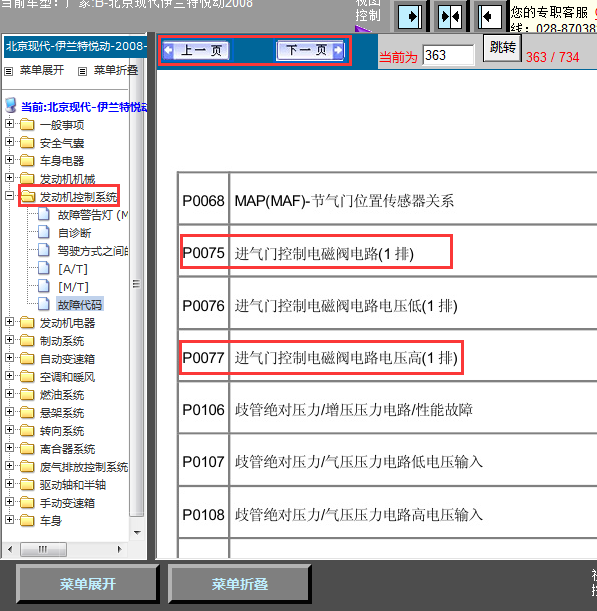
Task: Click the page number input field showing 363
Action: [449, 55]
